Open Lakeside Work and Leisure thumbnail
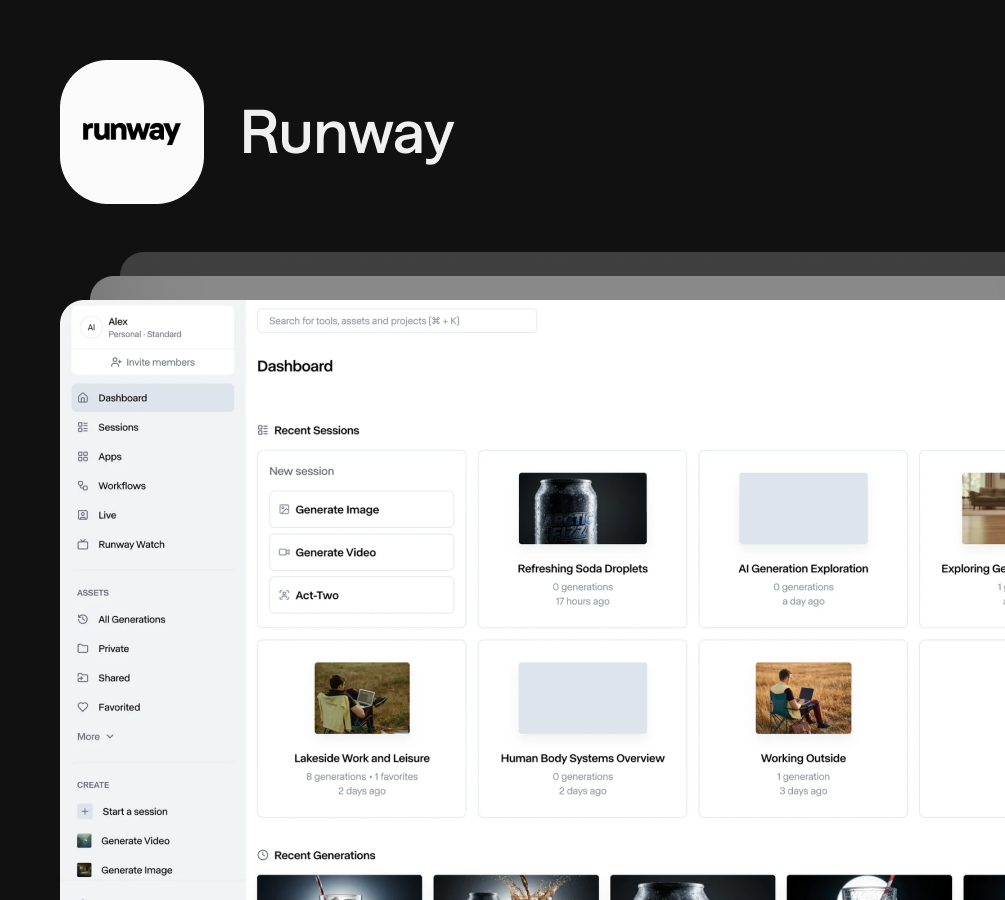The image size is (1005, 900). coord(362,697)
